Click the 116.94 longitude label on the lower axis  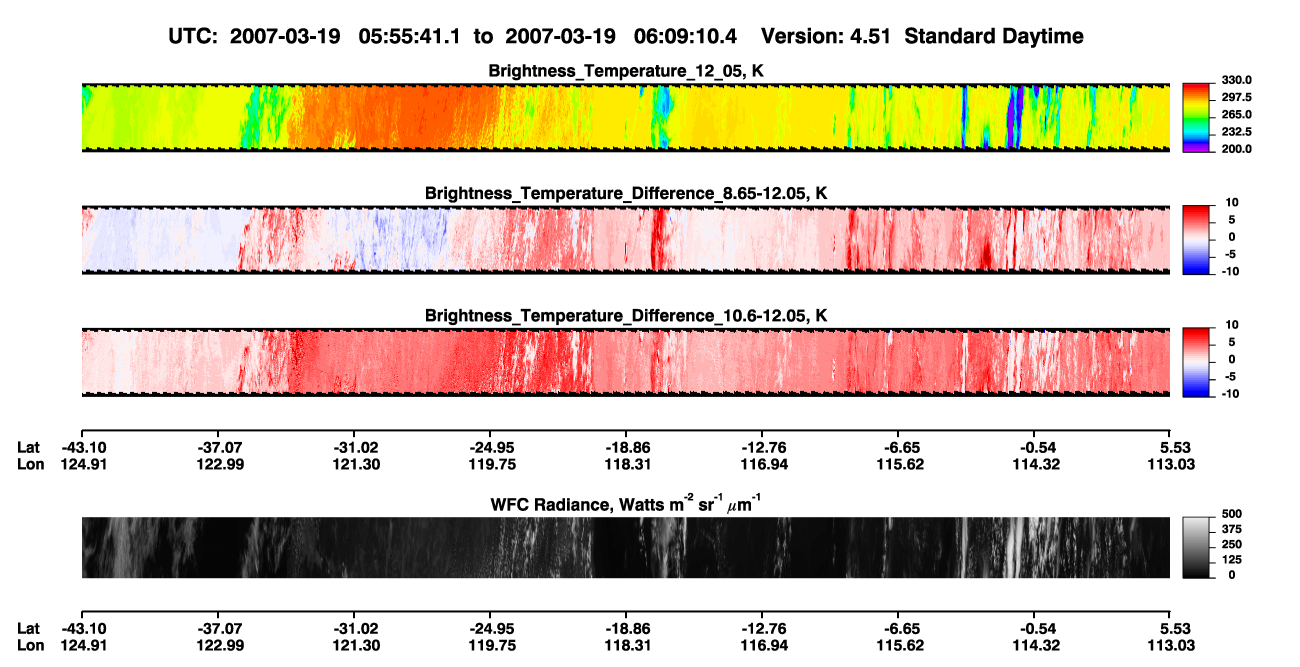click(x=763, y=645)
